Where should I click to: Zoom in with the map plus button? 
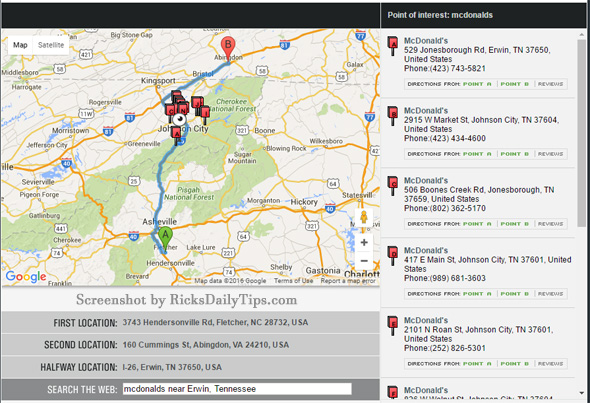tap(364, 243)
